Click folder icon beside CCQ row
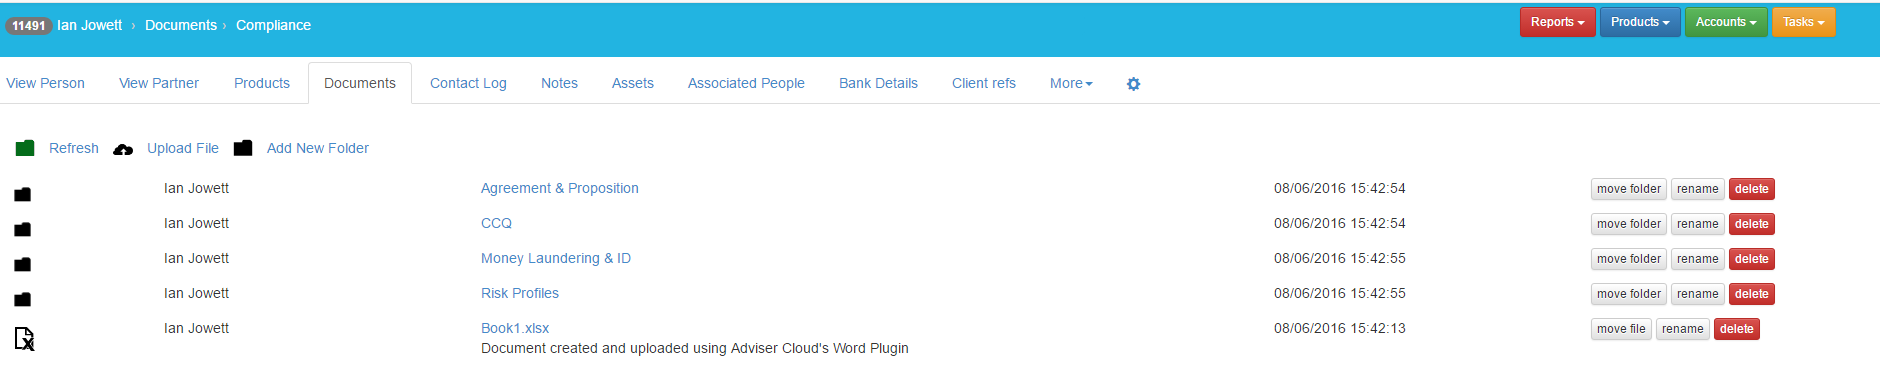 point(23,229)
